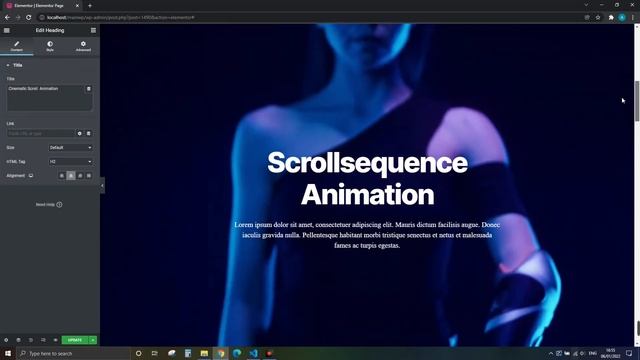Switch to the Style tab

pos(50,46)
